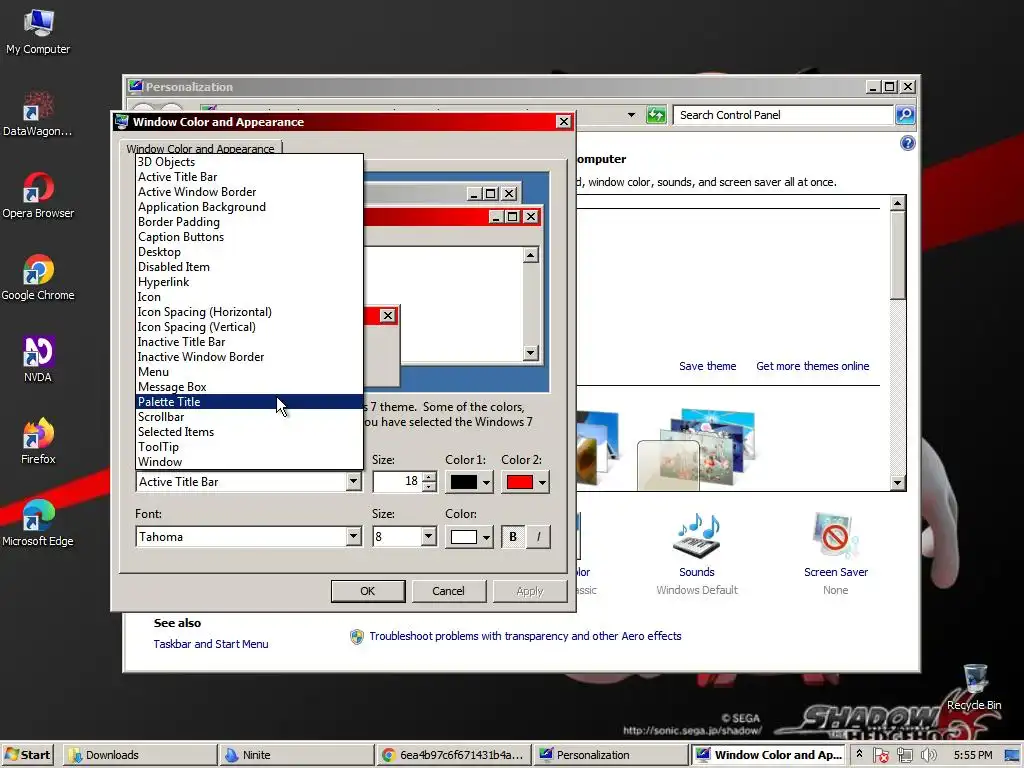Open Get more themes online link
The height and width of the screenshot is (768, 1024).
812,366
